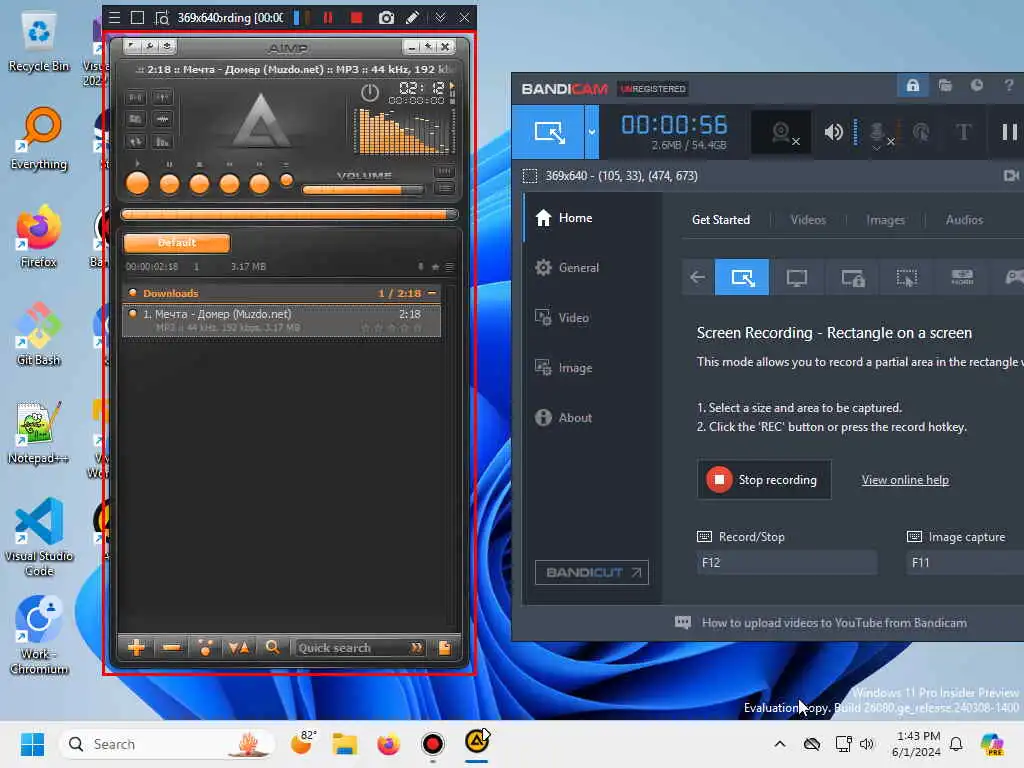Toggle Bandicam text overlay T icon
This screenshot has width=1024, height=768.
pos(963,133)
